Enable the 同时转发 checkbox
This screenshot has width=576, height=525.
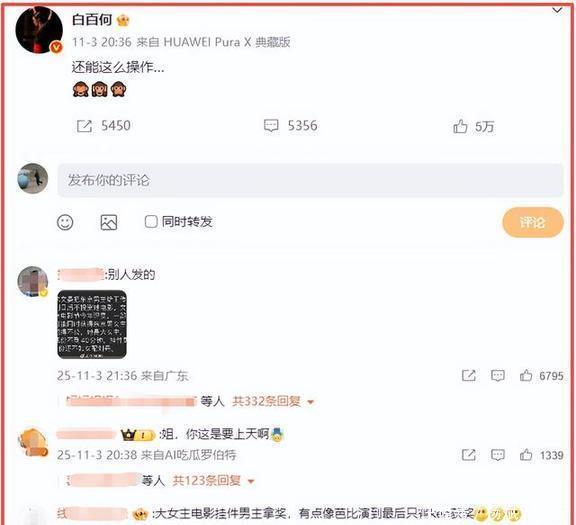(151, 222)
